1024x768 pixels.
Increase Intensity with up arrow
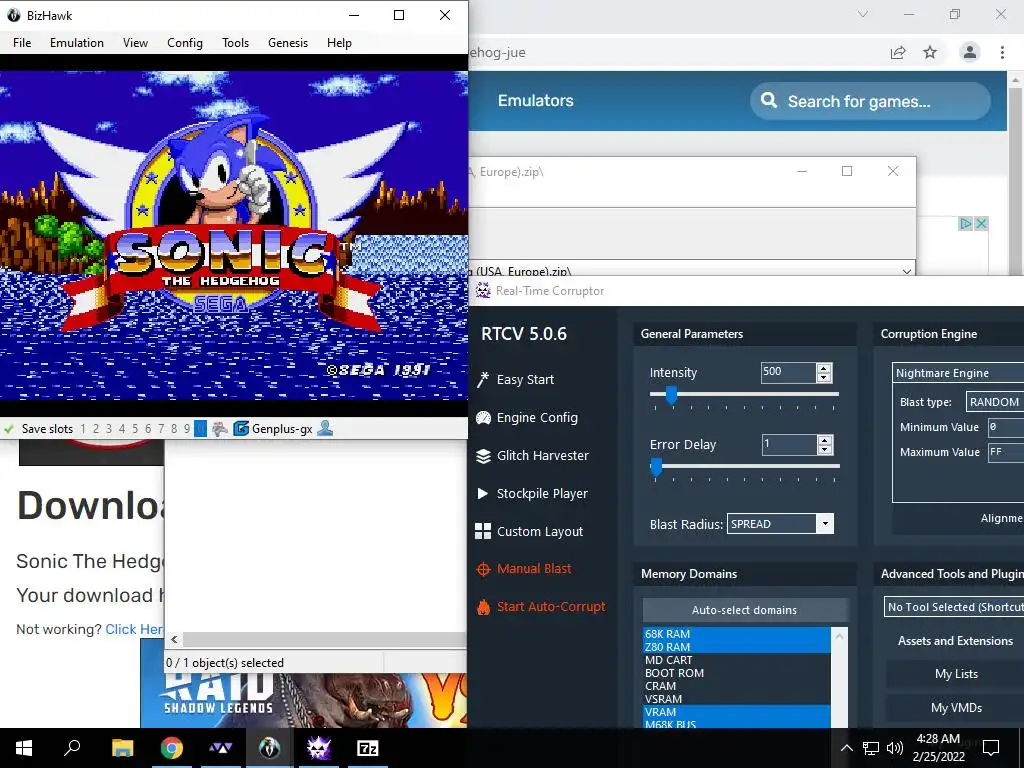(824, 368)
